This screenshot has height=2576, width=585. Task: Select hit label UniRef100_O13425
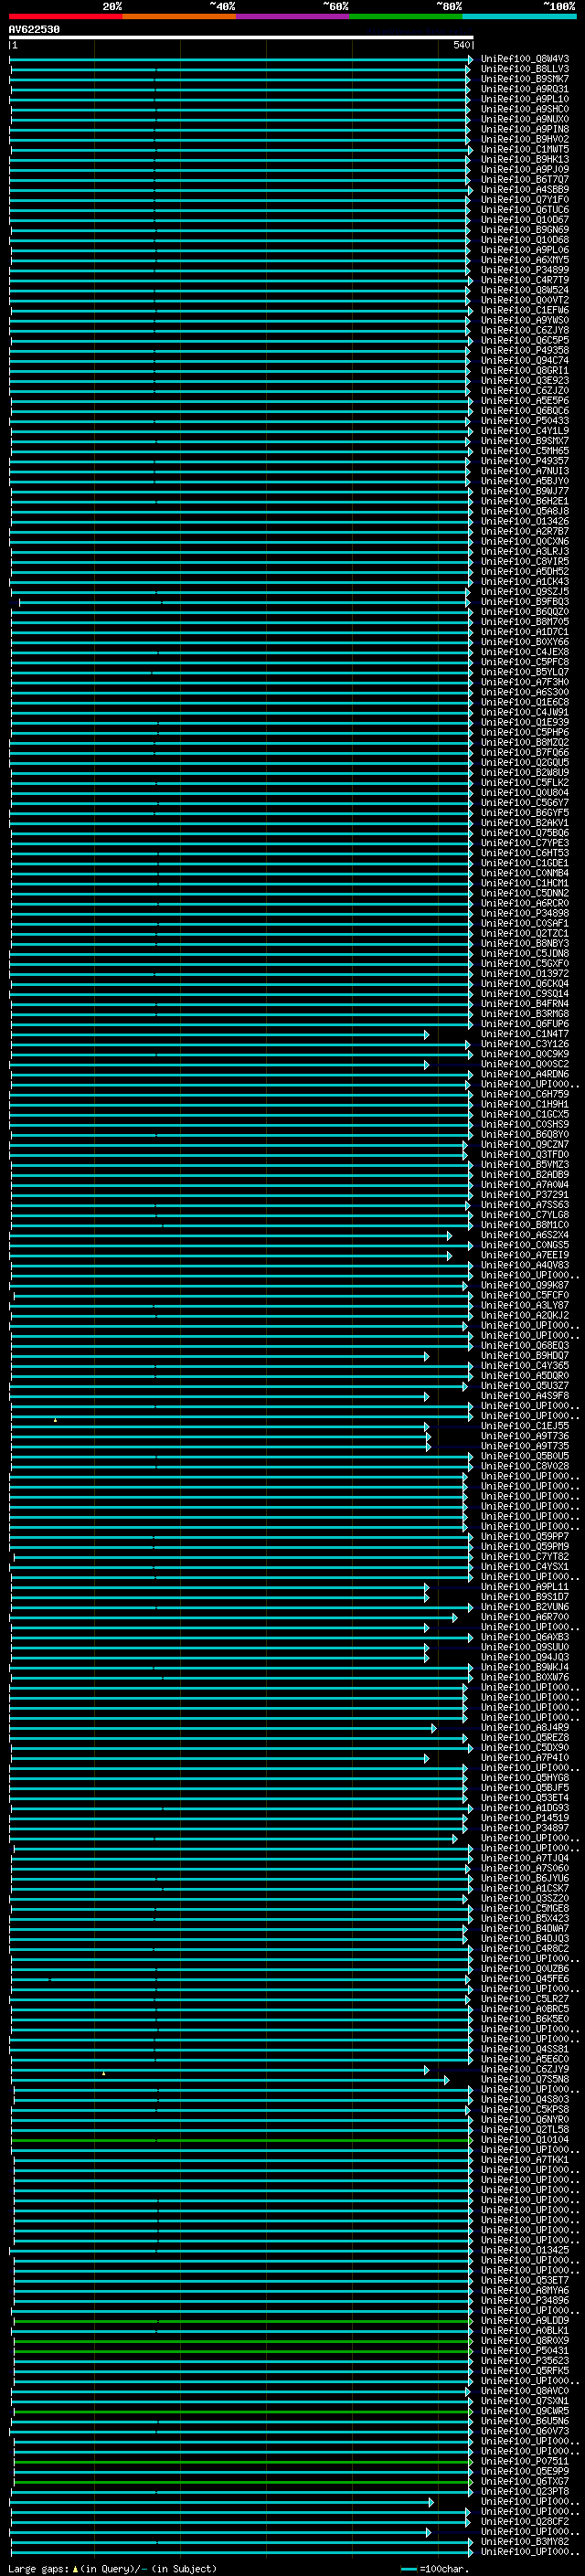coord(525,2250)
